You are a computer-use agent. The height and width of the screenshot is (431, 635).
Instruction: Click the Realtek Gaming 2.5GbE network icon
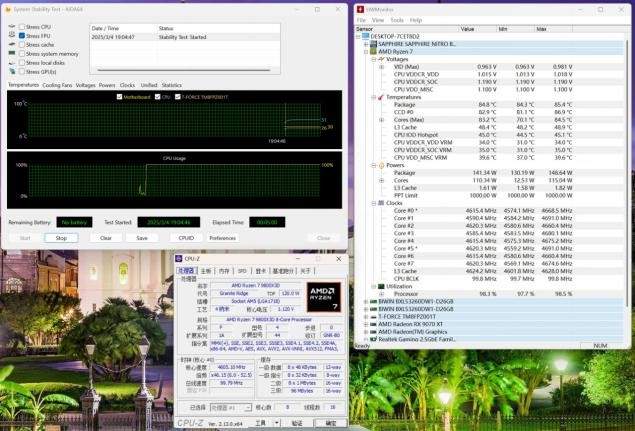tap(373, 339)
